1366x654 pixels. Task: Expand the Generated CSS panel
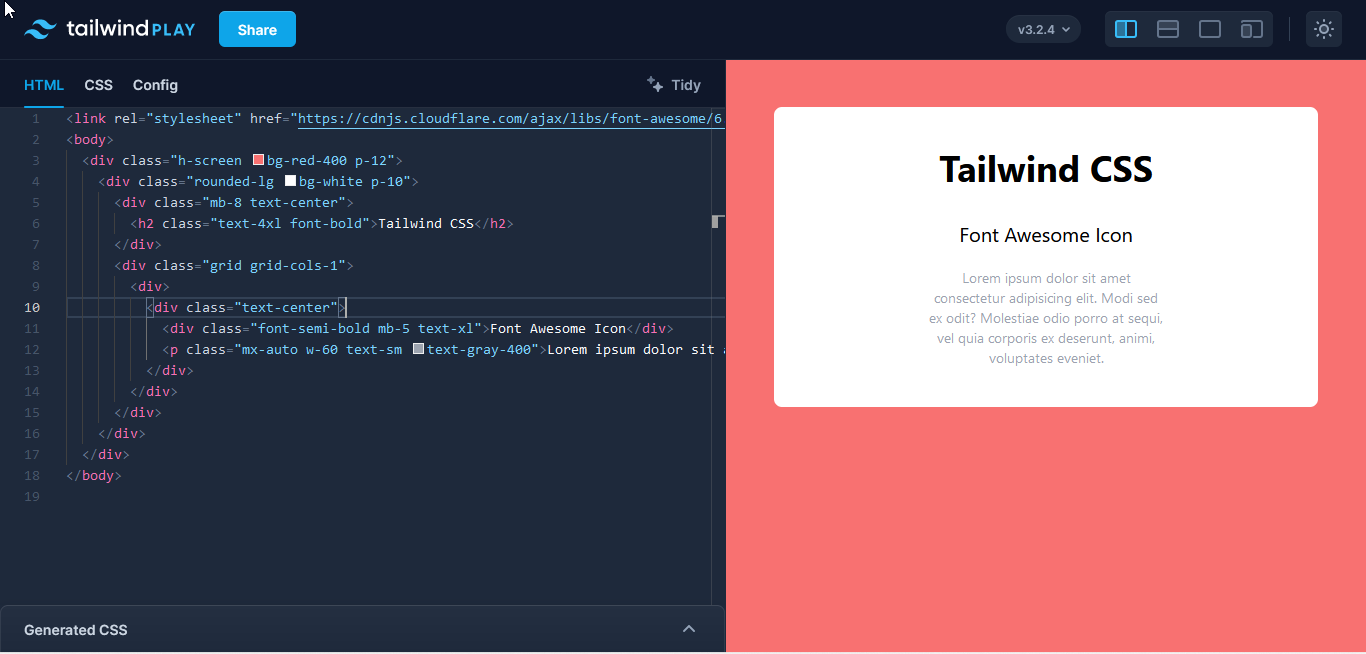tap(688, 629)
